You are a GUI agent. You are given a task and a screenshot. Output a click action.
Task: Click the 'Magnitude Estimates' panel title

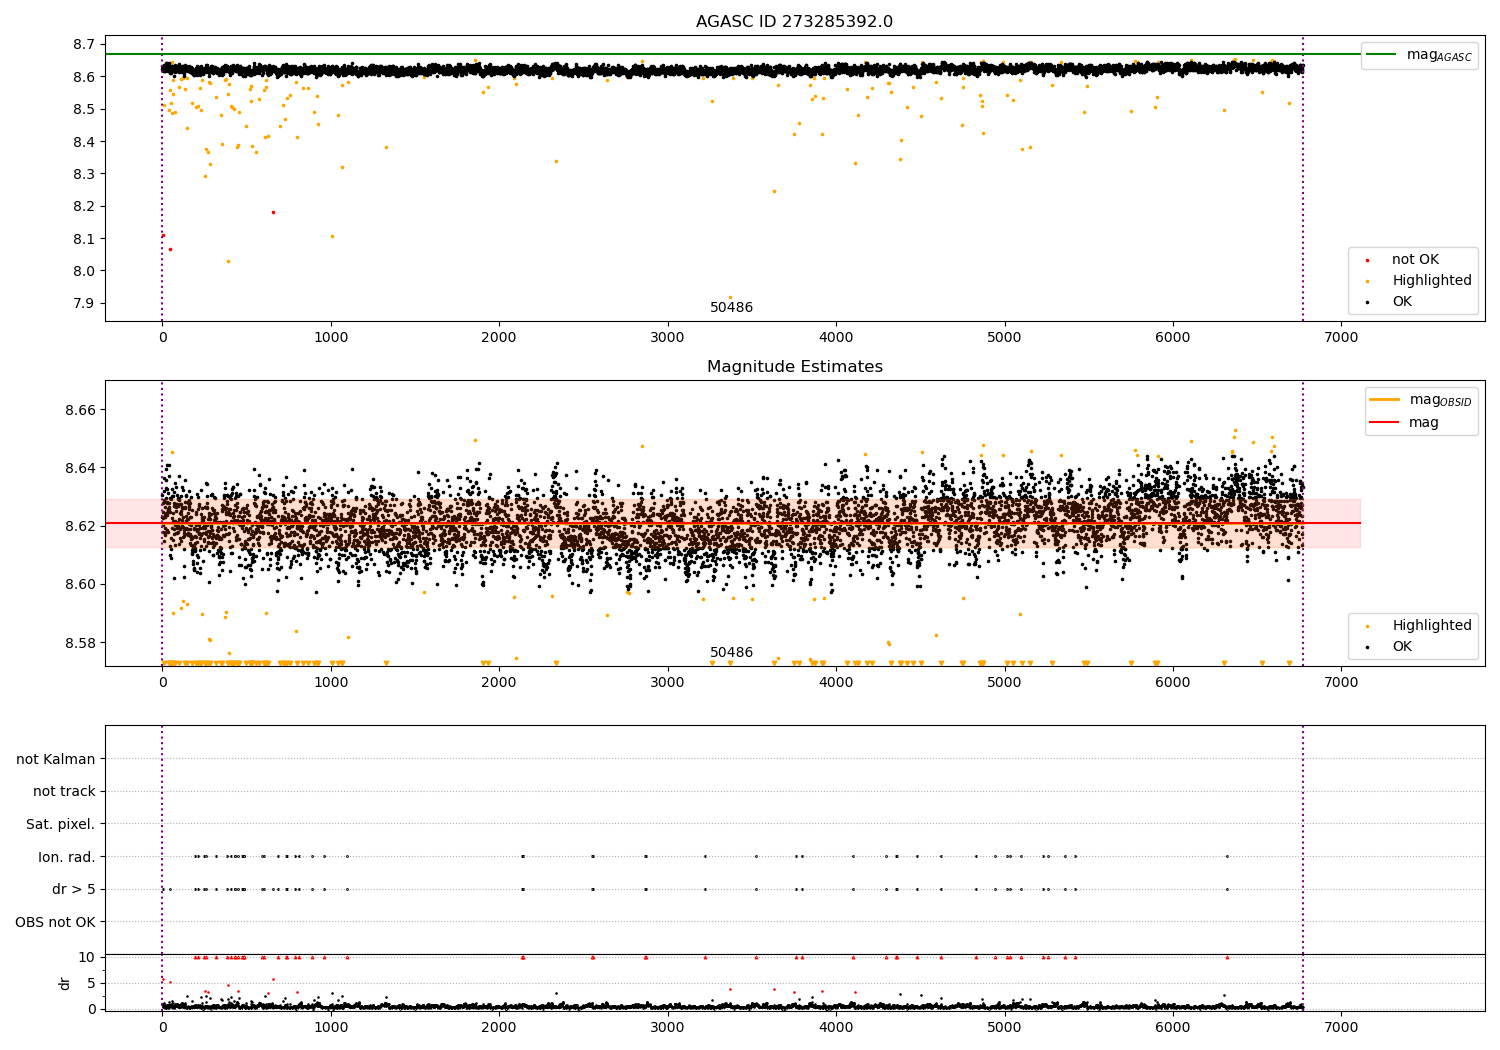point(794,367)
